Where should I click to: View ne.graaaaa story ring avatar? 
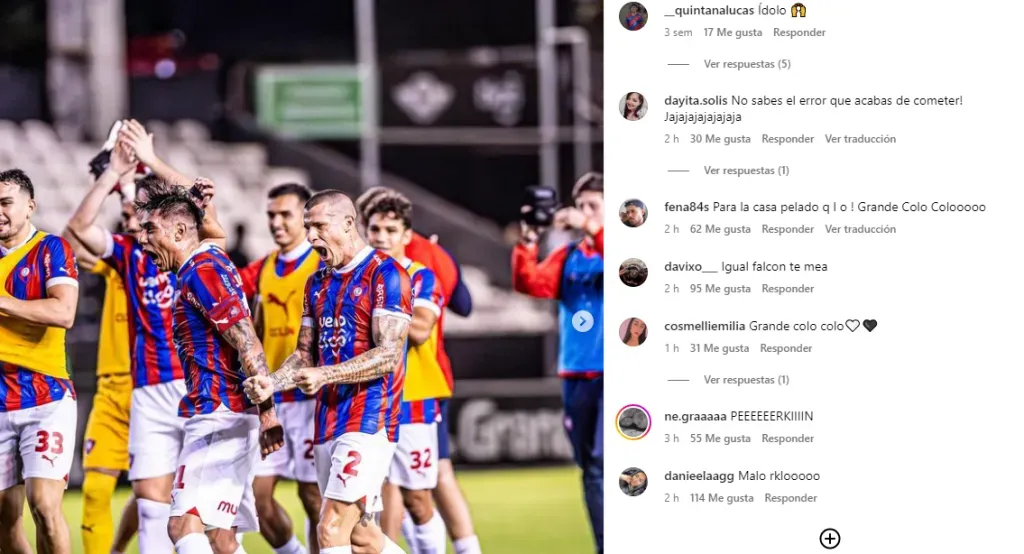click(x=633, y=422)
